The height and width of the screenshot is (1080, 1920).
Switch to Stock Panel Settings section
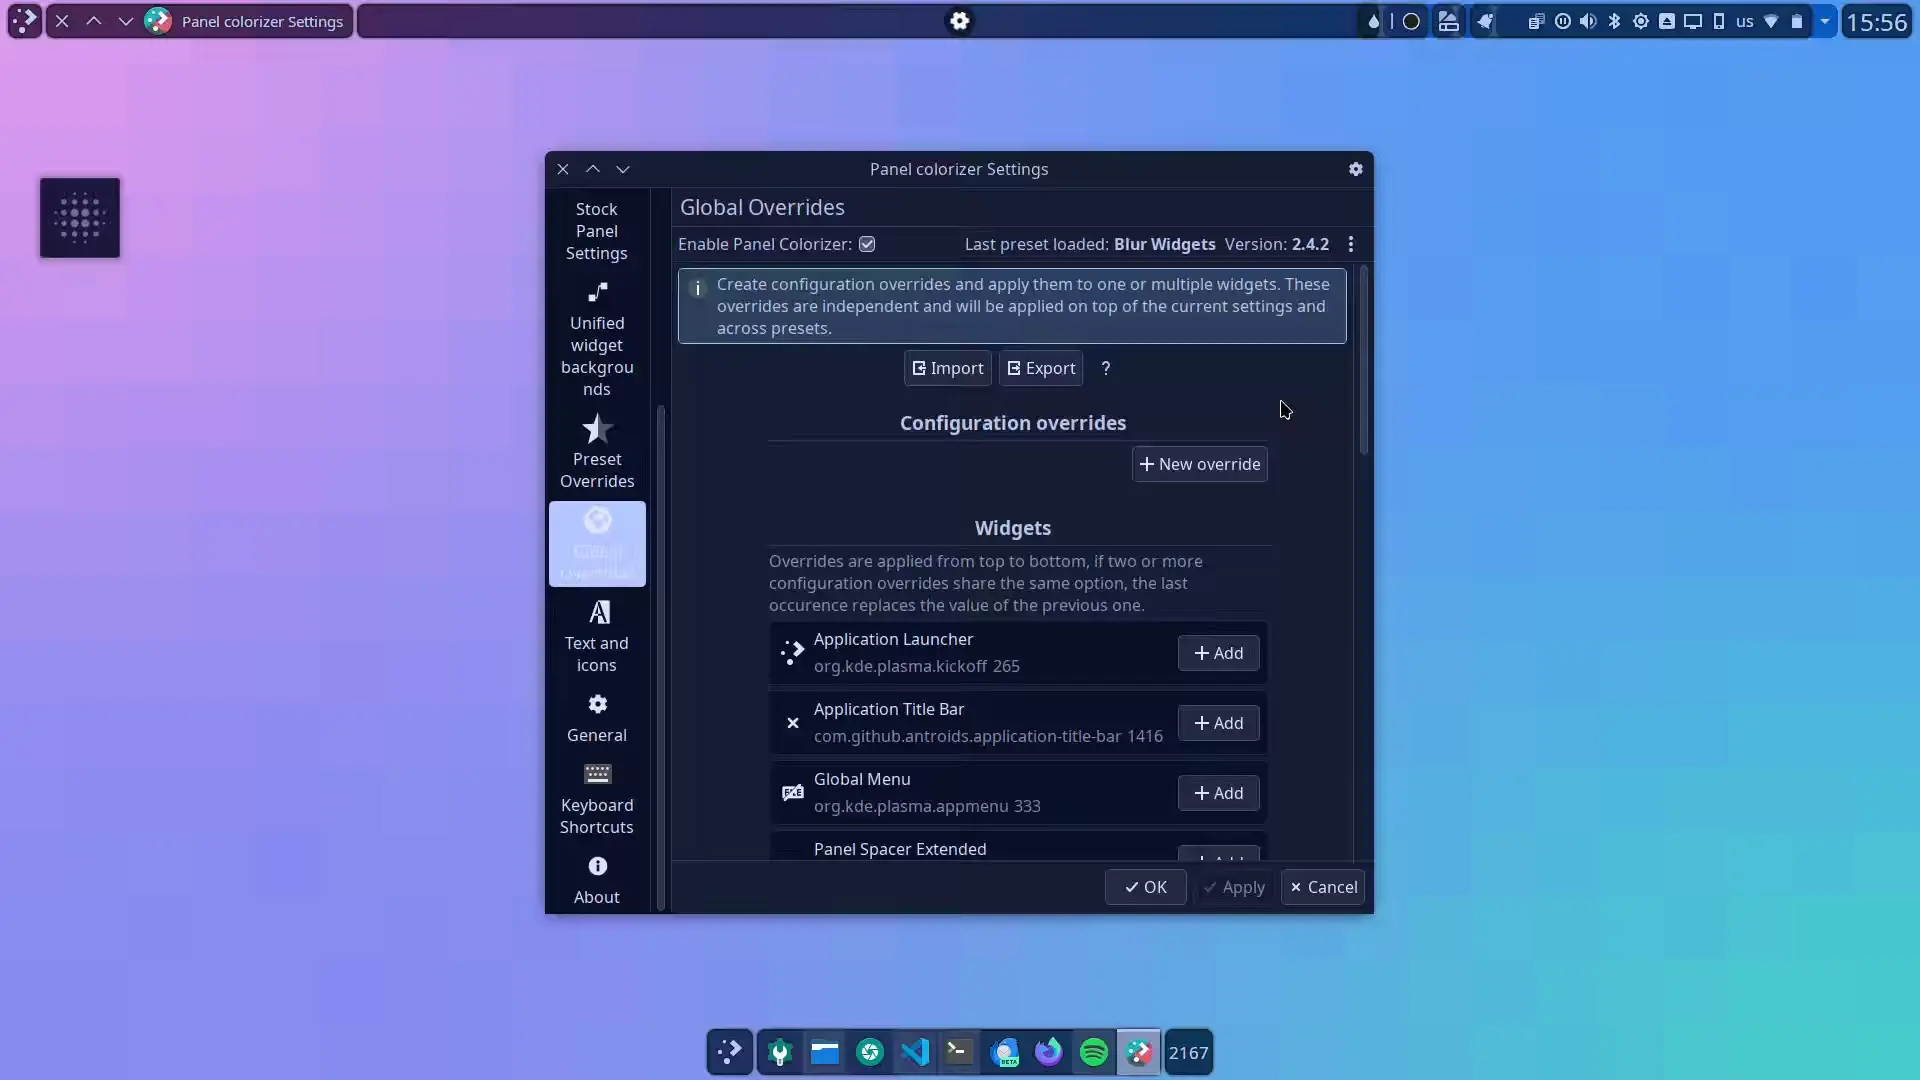597,230
